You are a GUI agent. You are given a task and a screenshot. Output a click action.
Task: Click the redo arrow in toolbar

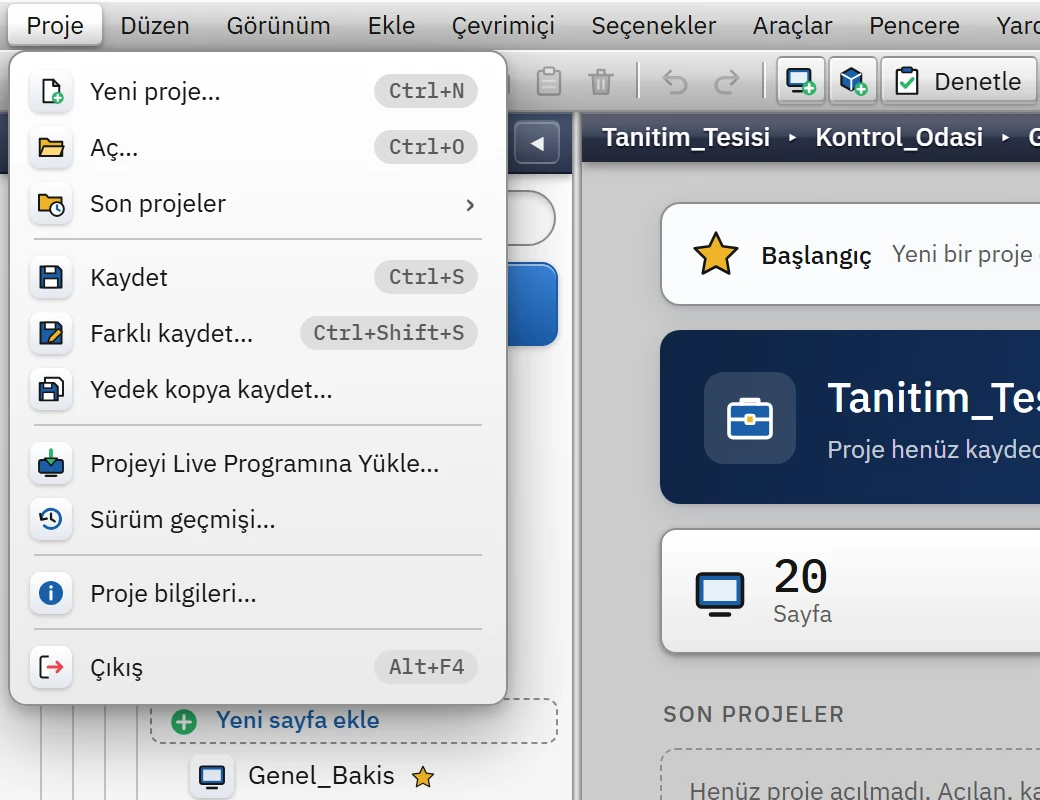pos(727,82)
